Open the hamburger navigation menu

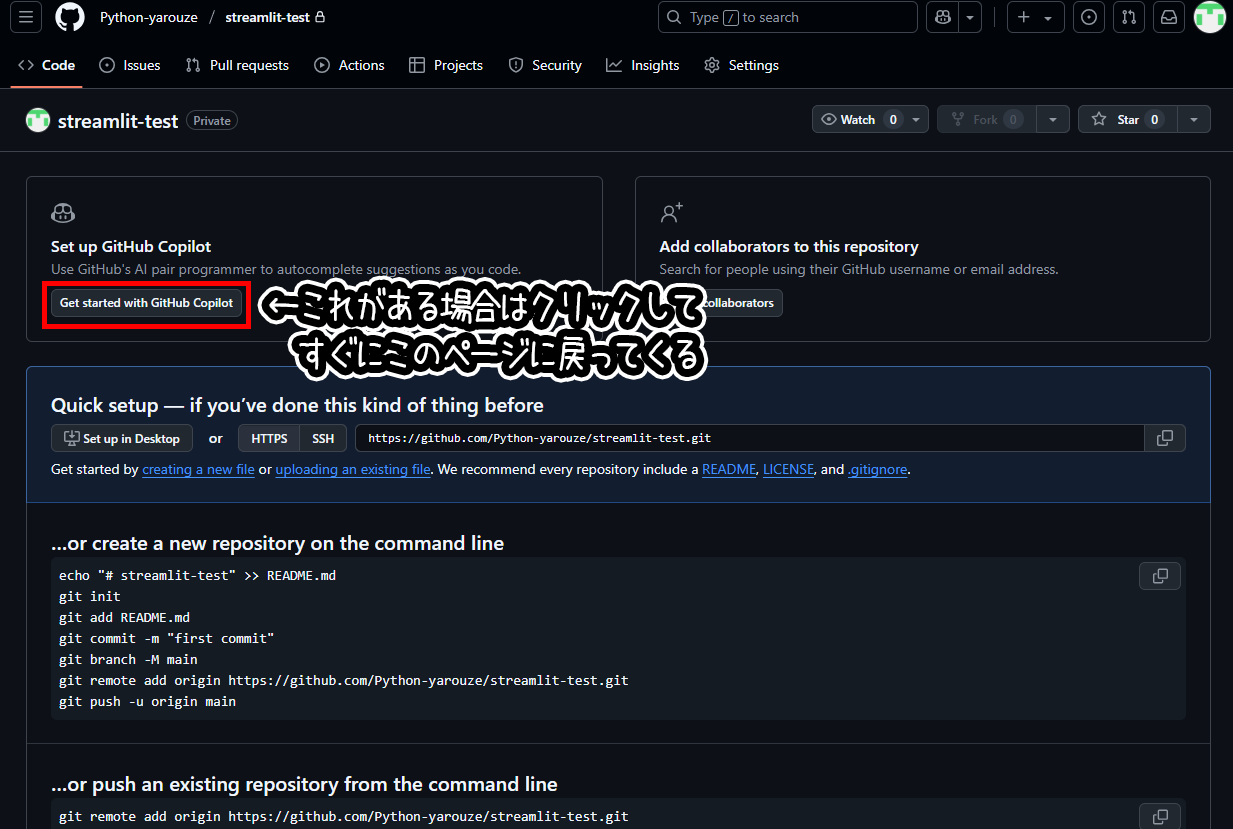pos(26,17)
